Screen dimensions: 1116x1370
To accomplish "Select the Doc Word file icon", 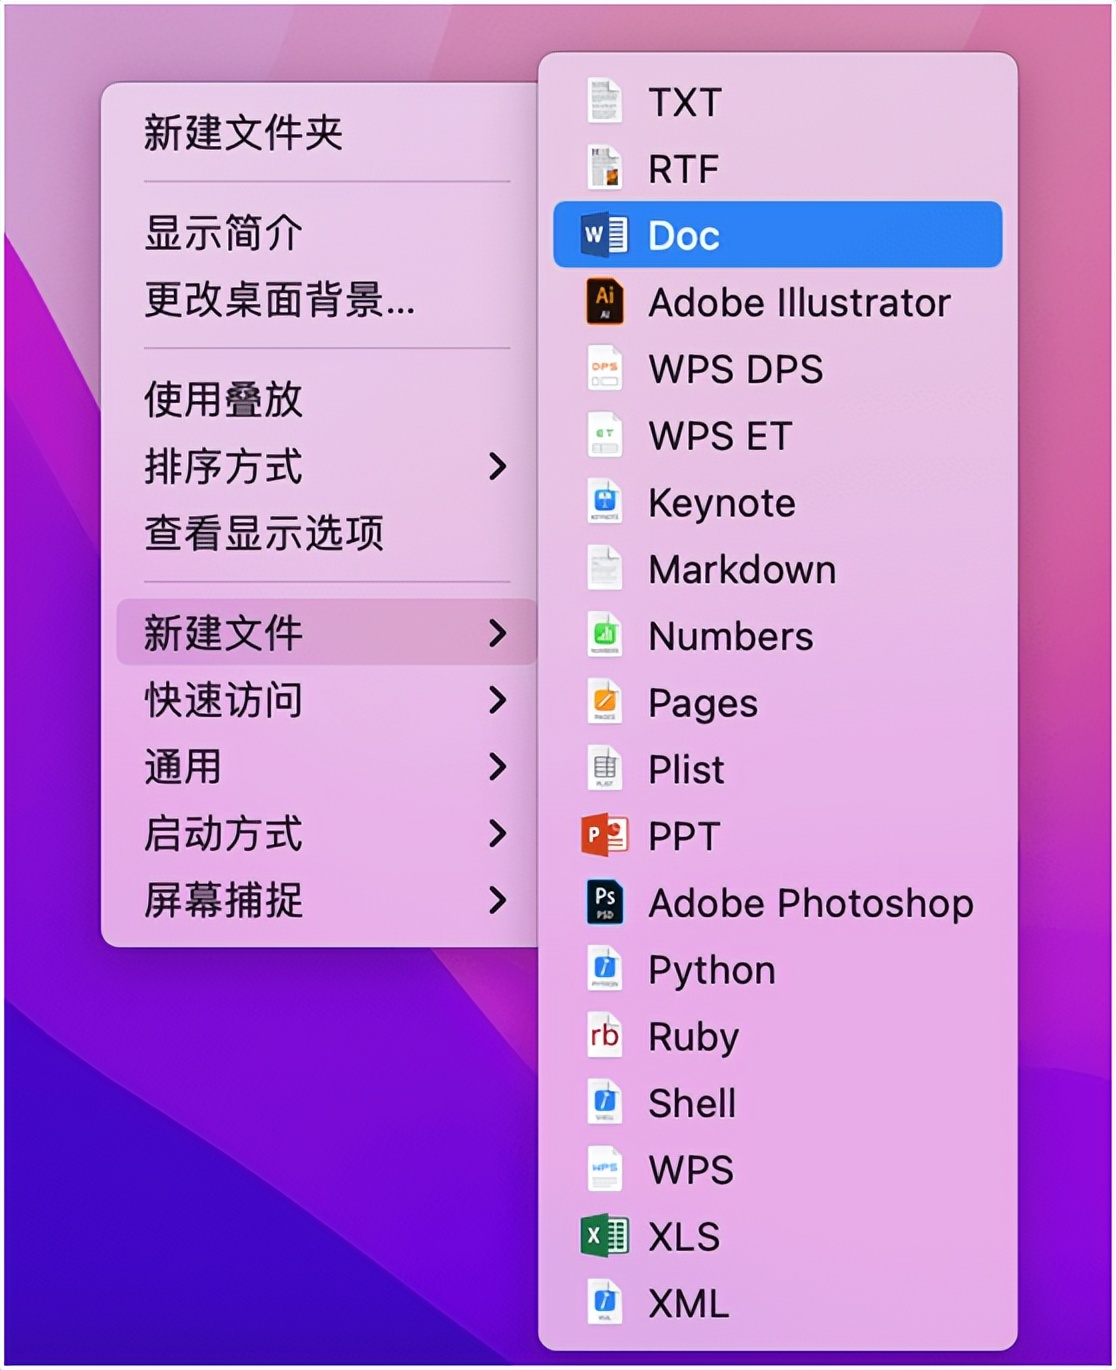I will [604, 236].
